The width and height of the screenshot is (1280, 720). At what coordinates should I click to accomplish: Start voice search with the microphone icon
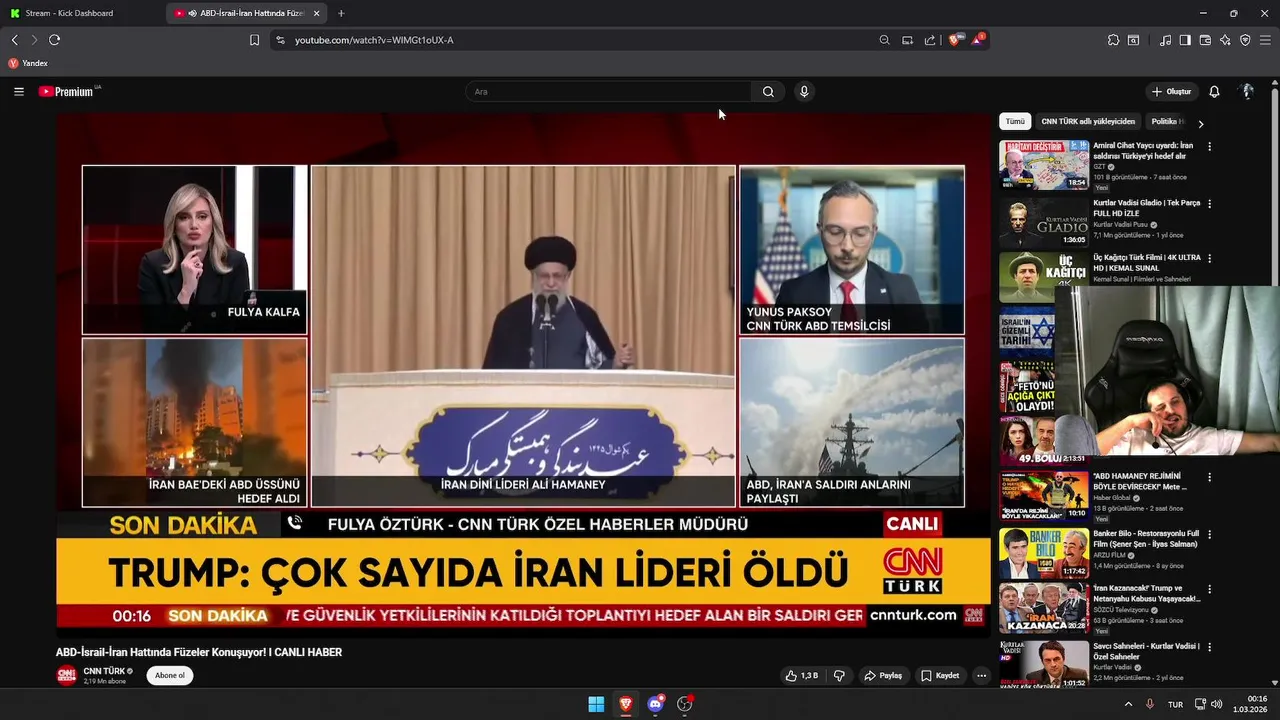pyautogui.click(x=803, y=91)
